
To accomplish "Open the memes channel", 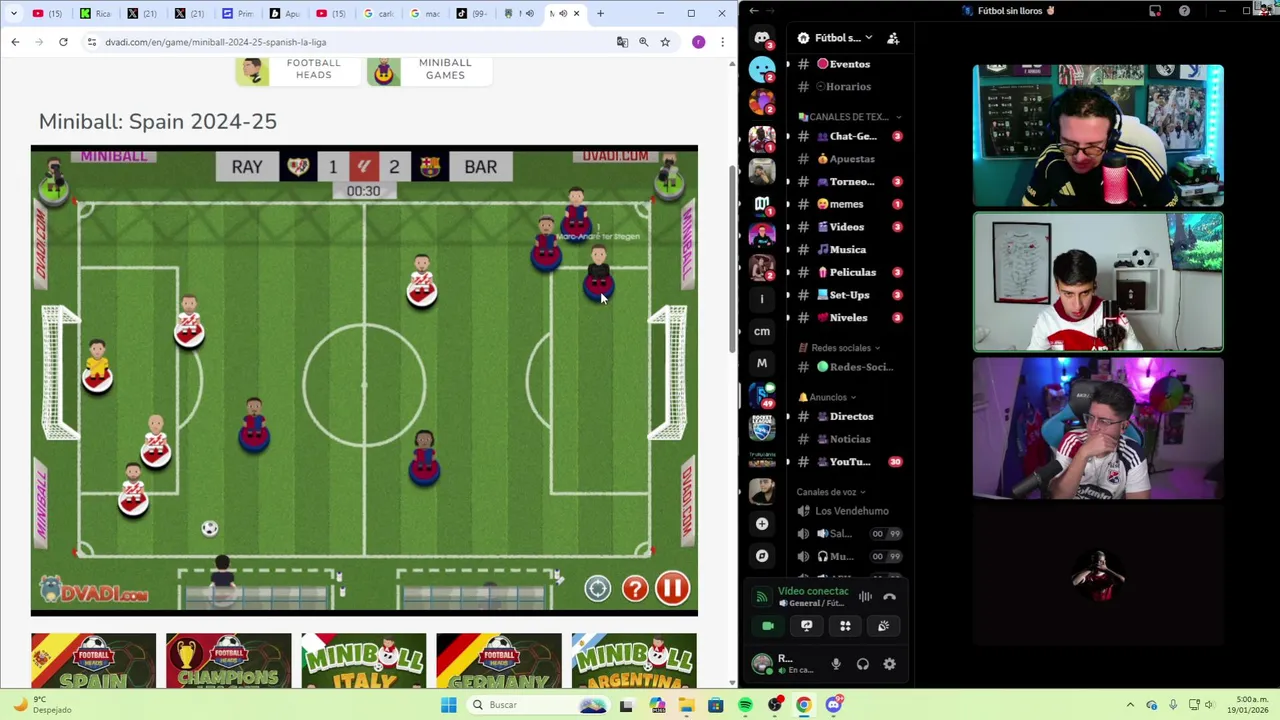I will coord(848,204).
